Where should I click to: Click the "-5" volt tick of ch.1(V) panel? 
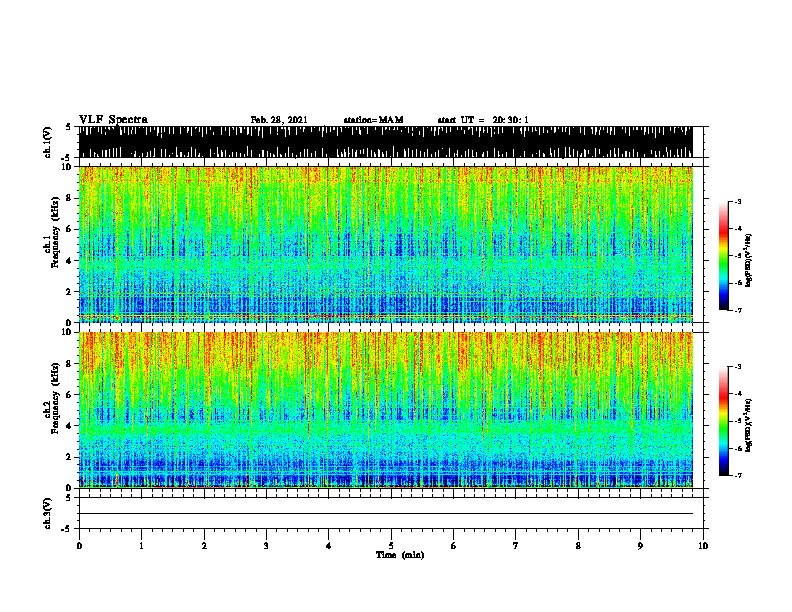click(67, 158)
